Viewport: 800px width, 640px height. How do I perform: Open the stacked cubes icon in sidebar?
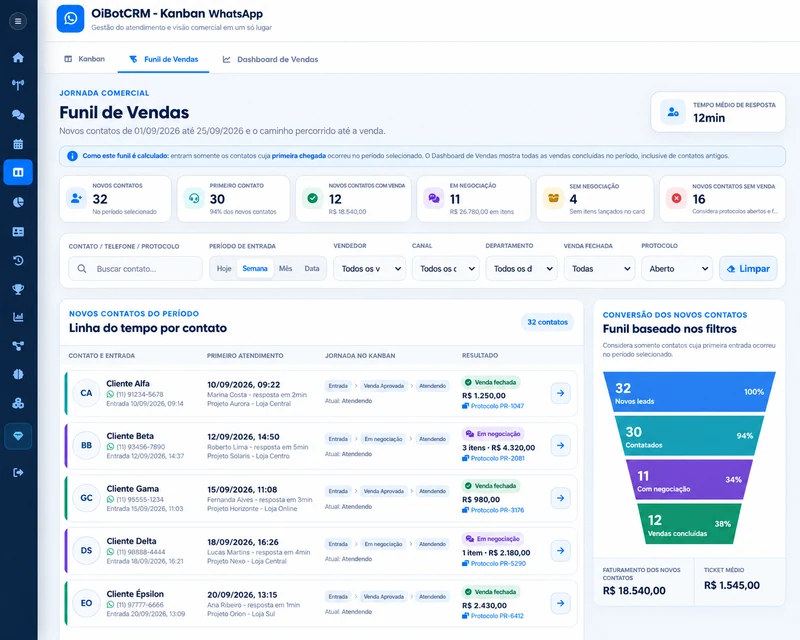point(18,403)
